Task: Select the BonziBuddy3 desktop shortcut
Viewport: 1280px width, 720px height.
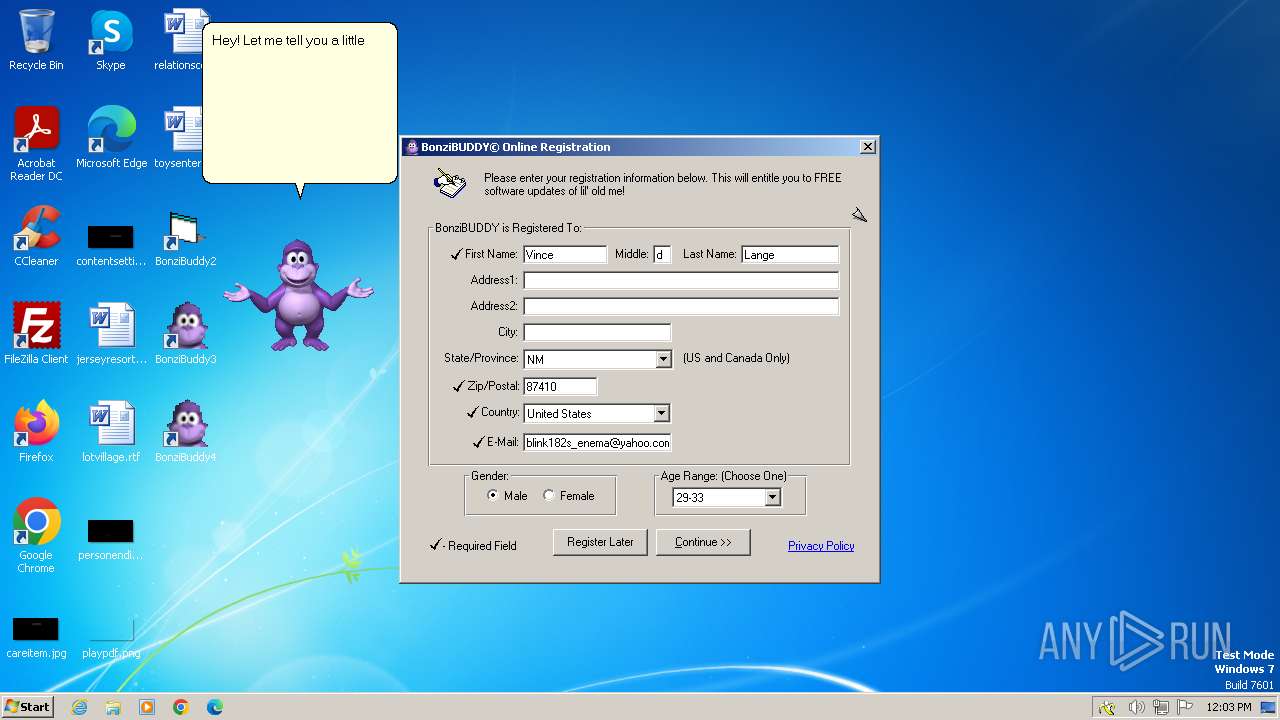Action: (186, 334)
